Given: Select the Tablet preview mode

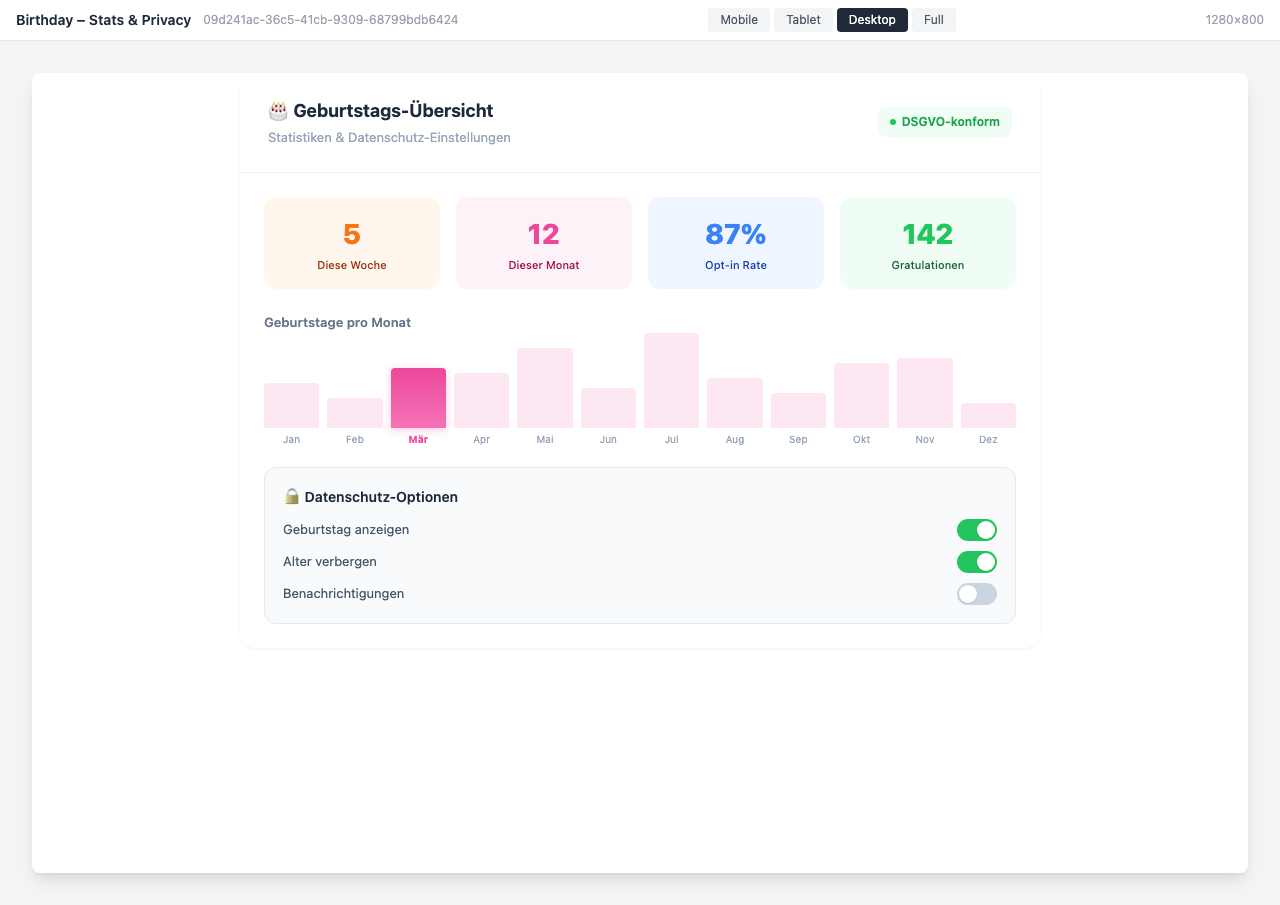Looking at the screenshot, I should pos(803,19).
